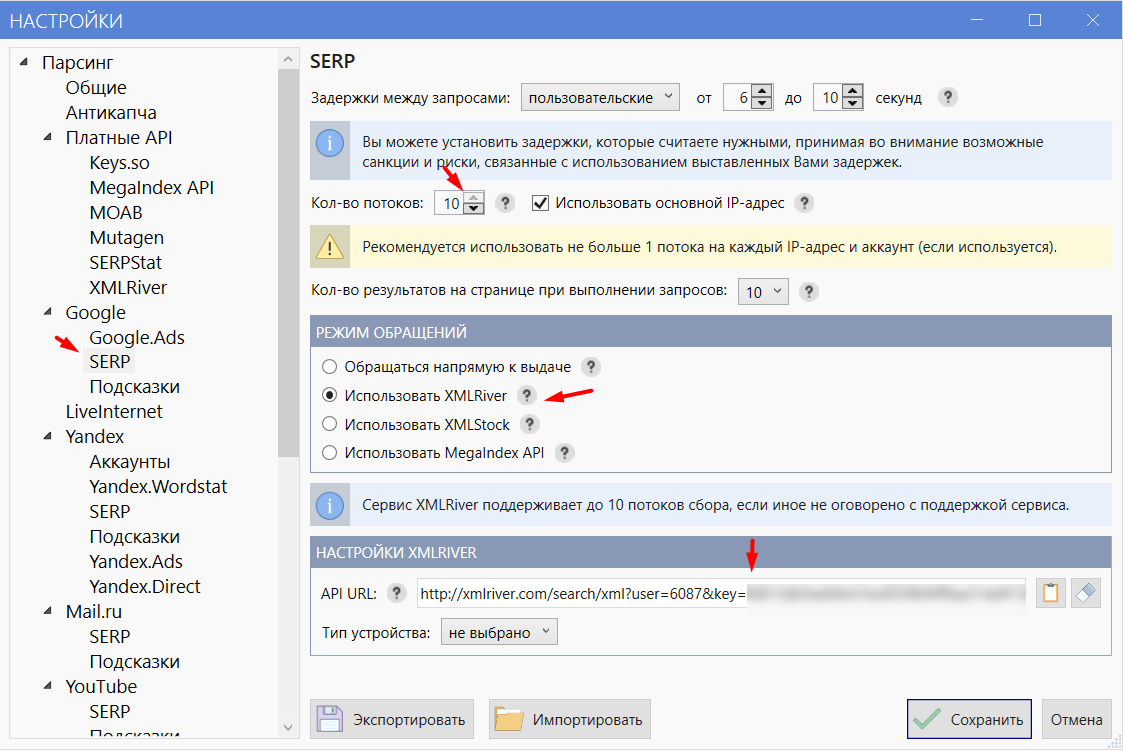1123x751 pixels.
Task: Collapse the Mail.ru tree node
Action: [48, 611]
